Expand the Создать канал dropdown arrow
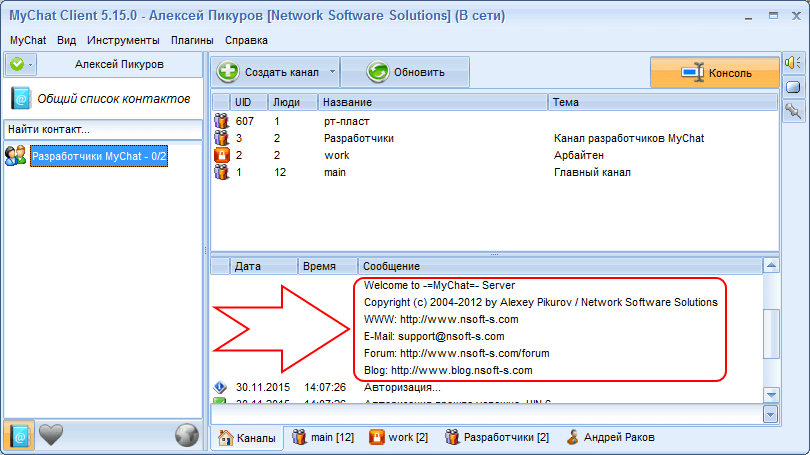The width and height of the screenshot is (810, 455). coord(333,72)
